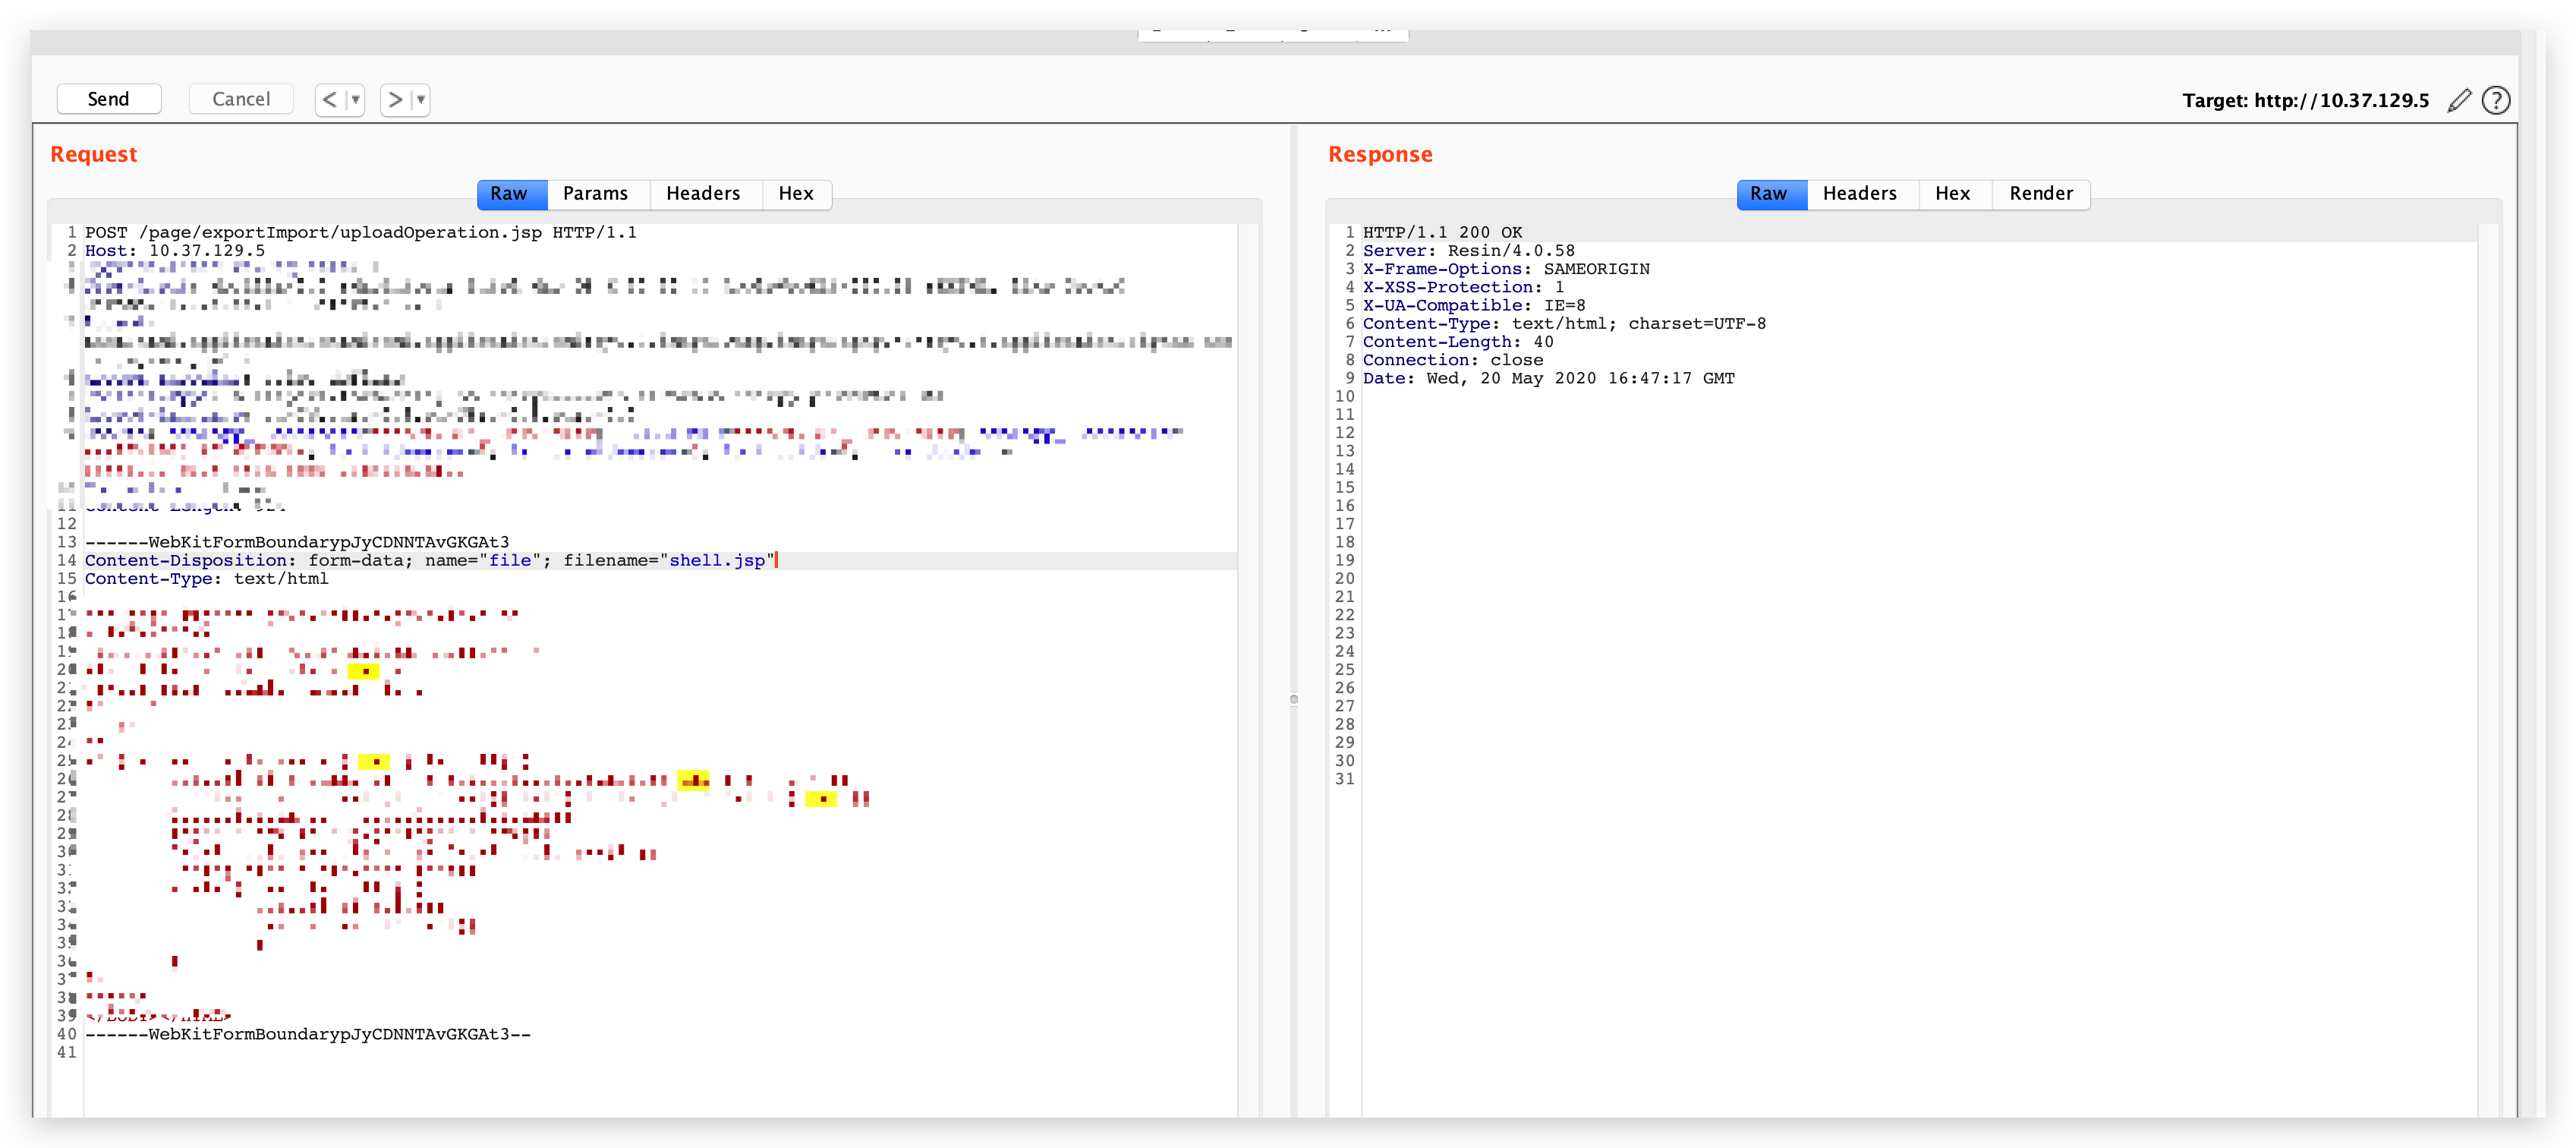
Task: Show the response Hex tab
Action: [1952, 194]
